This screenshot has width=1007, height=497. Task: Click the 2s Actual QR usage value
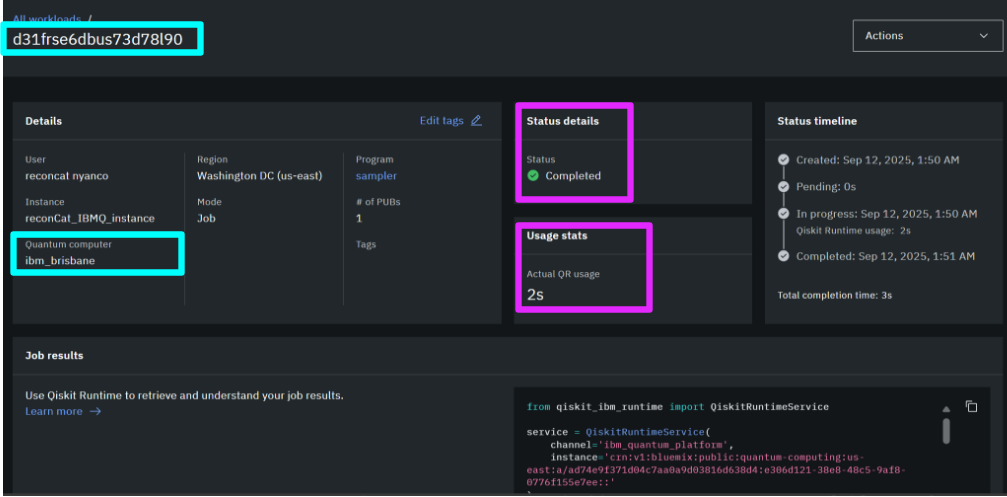pos(536,295)
